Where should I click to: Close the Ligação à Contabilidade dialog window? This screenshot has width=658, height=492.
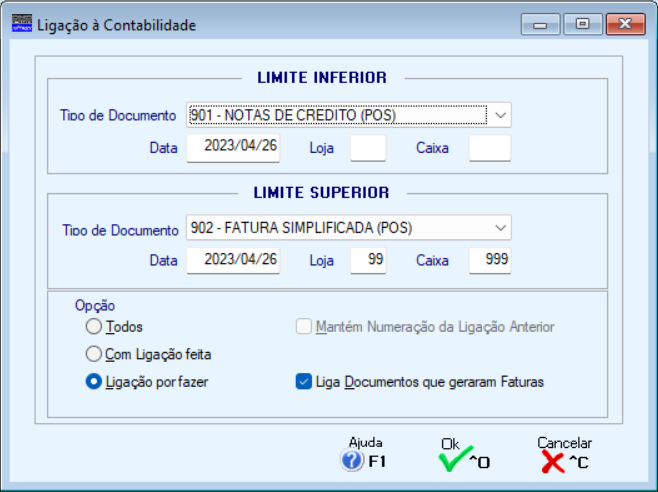point(625,24)
